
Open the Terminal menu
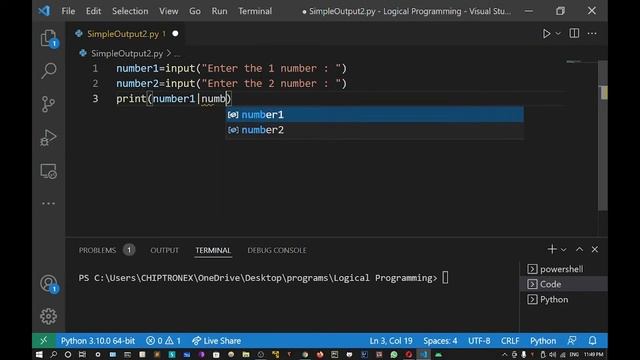255,11
